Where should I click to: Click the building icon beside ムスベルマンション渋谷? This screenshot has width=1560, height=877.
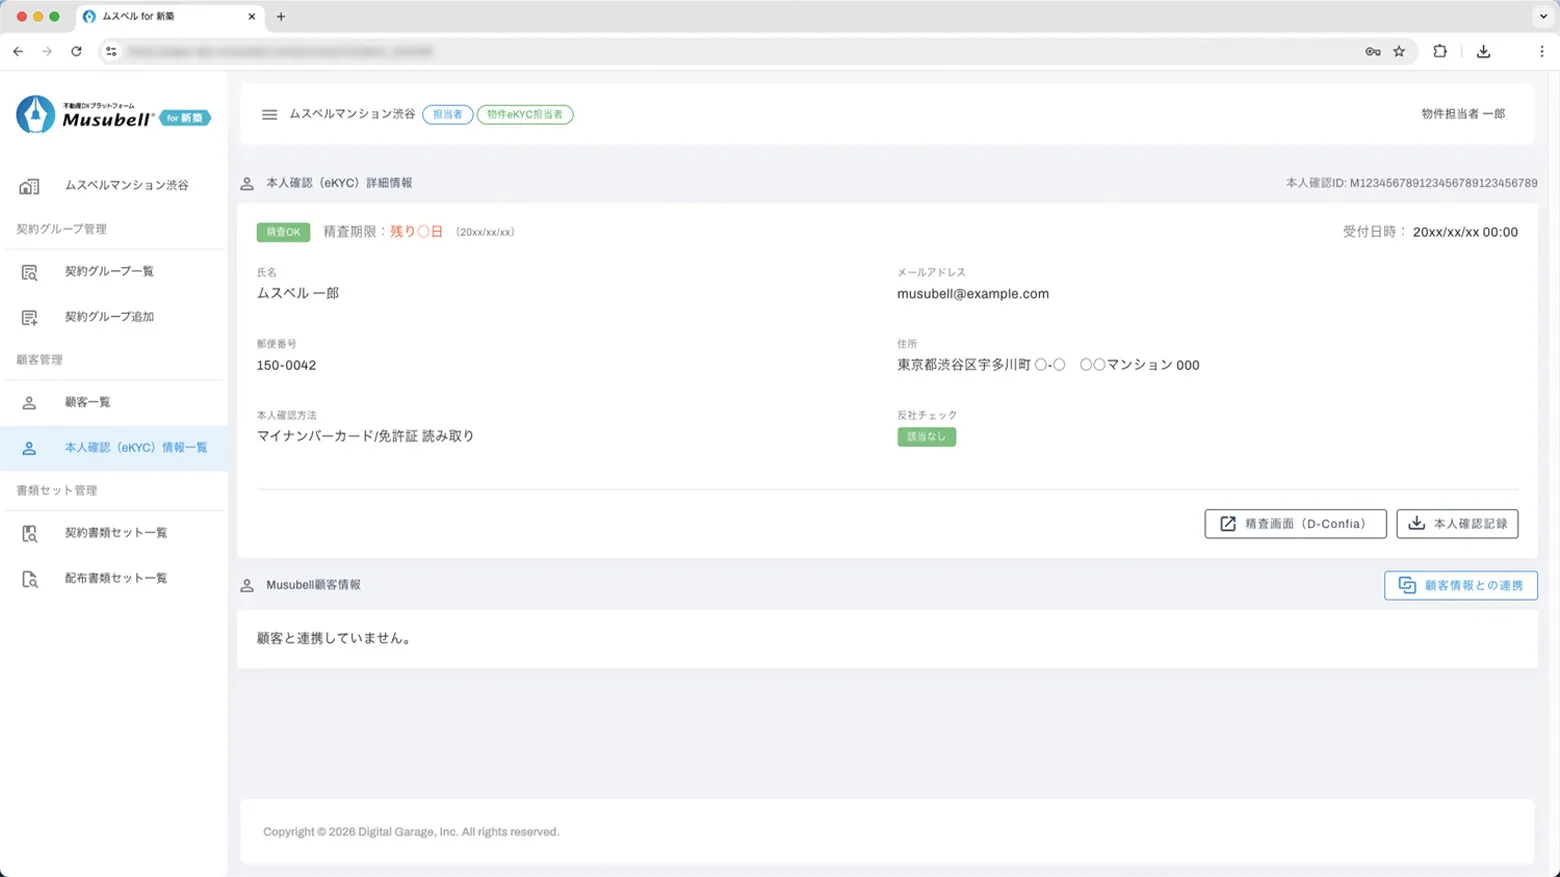[29, 186]
